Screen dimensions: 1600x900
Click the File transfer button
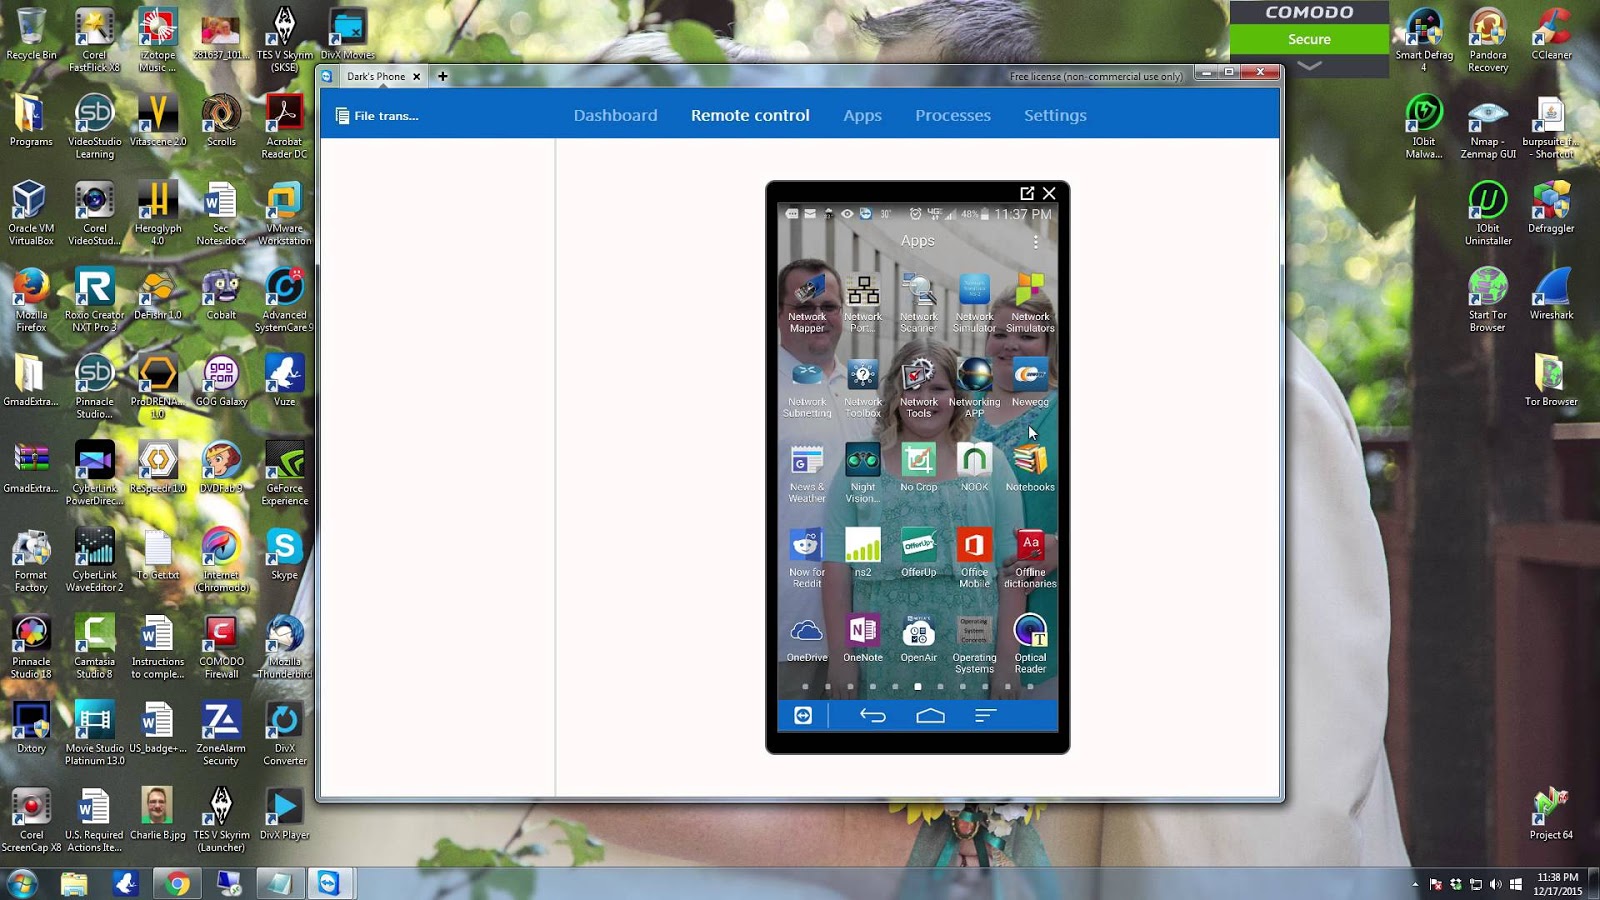(377, 116)
